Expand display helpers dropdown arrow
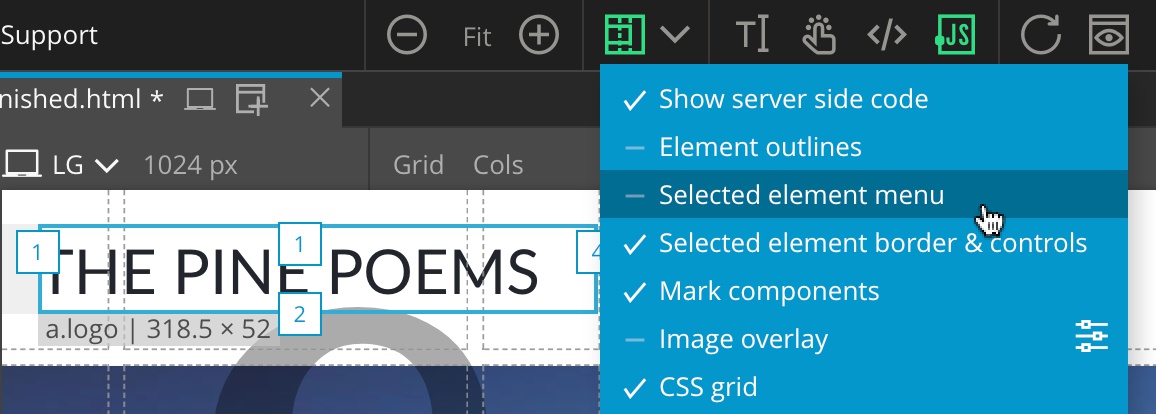Screen dimensions: 1156x414 click(675, 35)
